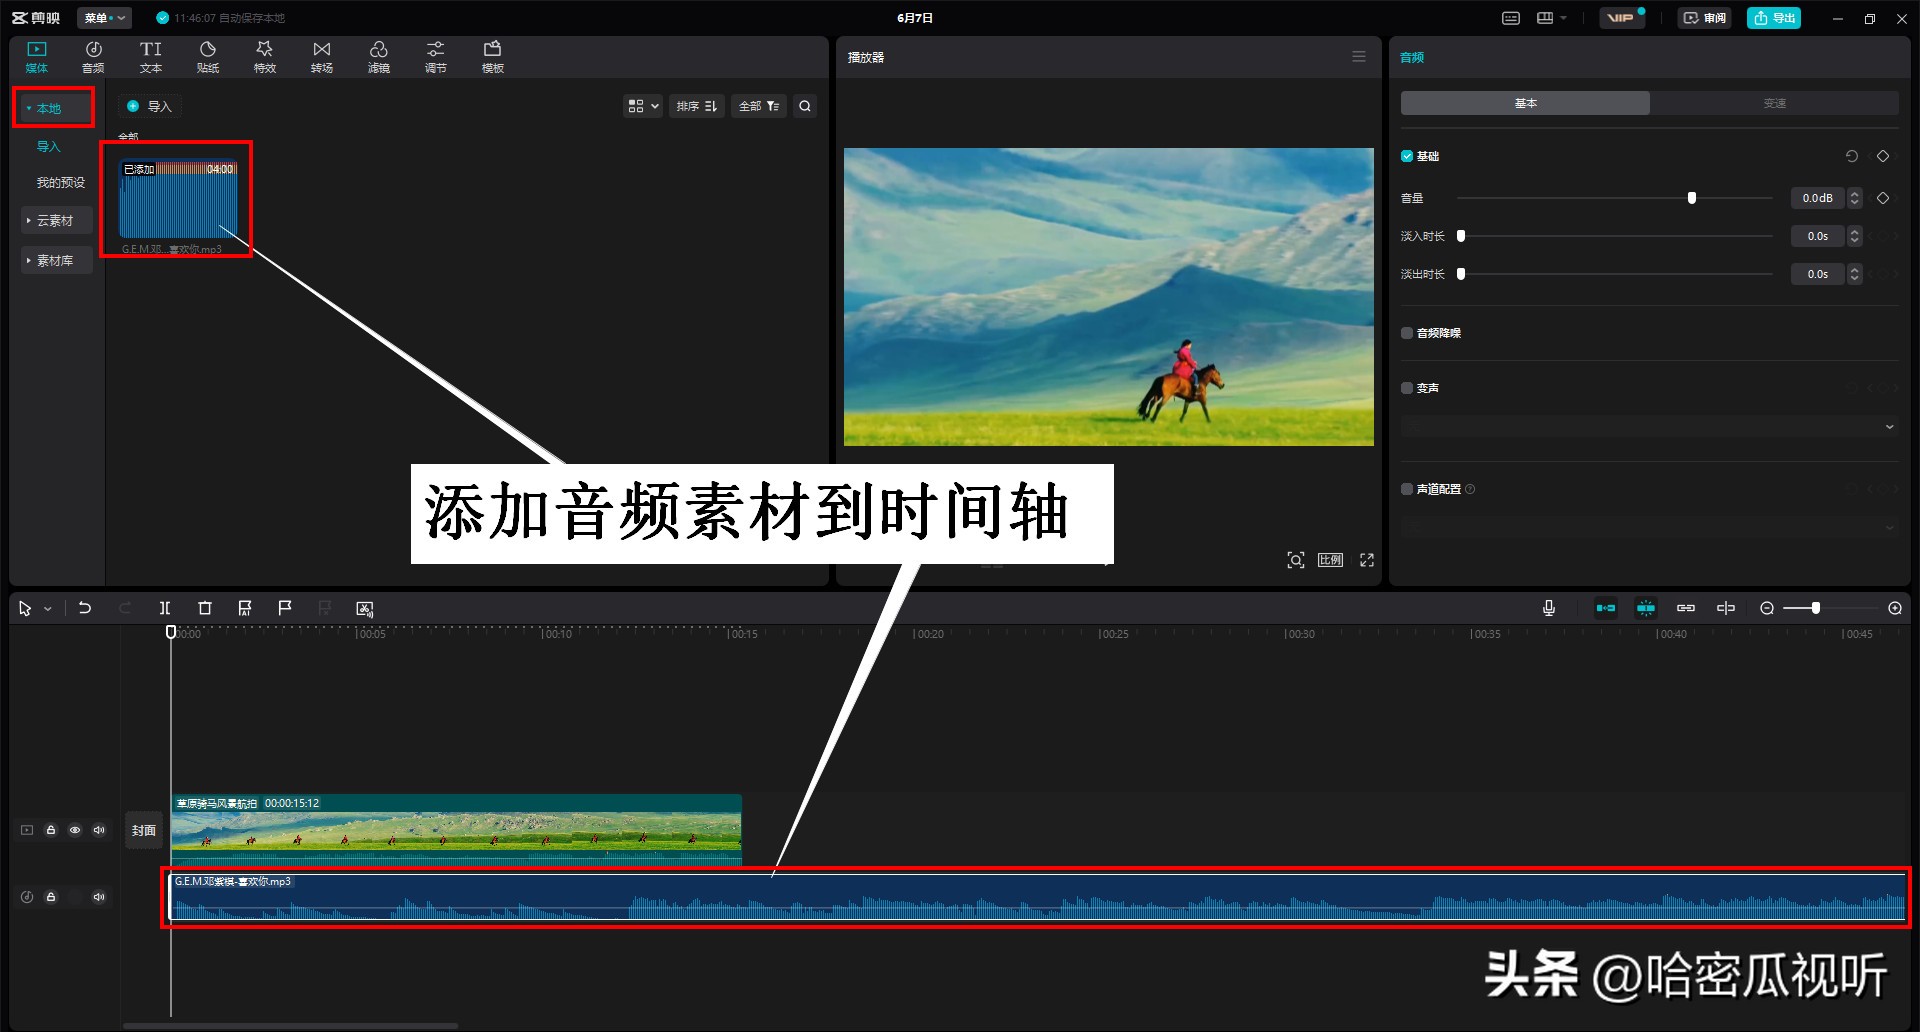Screen dimensions: 1920x1032
Task: Click the microphone voiceover recording icon
Action: 1549,607
